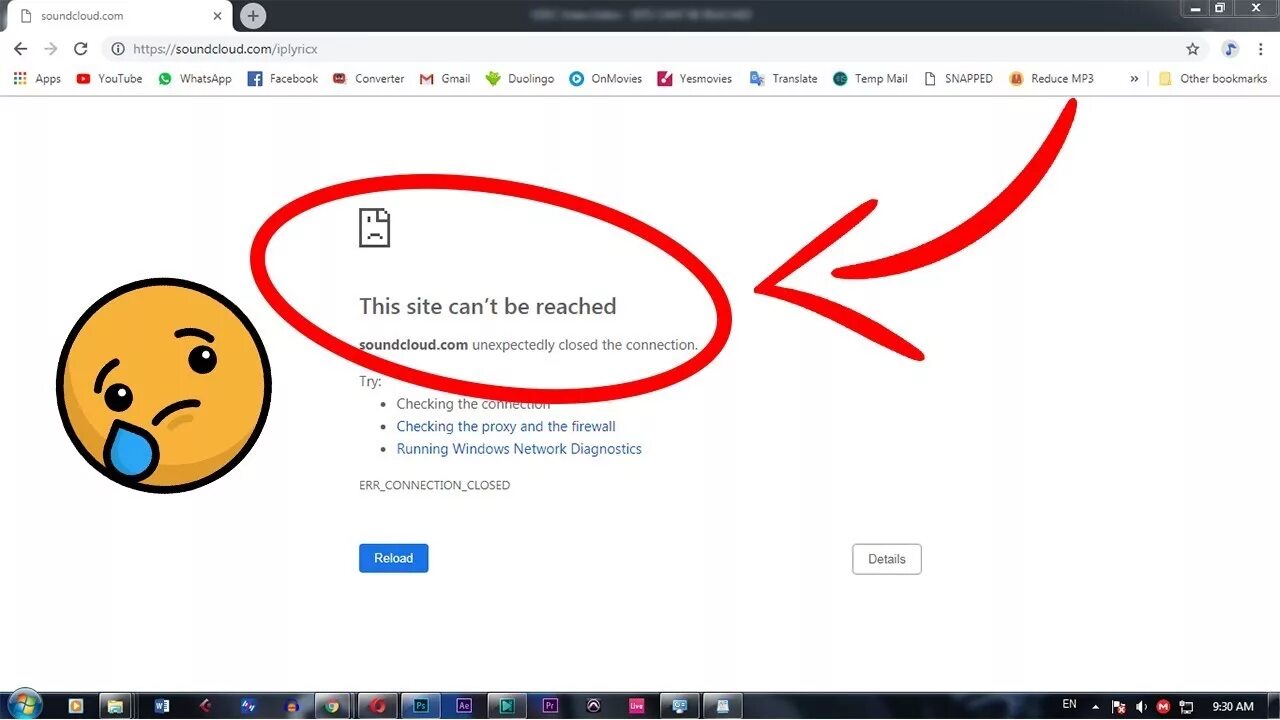The height and width of the screenshot is (720, 1280).
Task: Open the red Opera icon in taskbar
Action: point(377,705)
